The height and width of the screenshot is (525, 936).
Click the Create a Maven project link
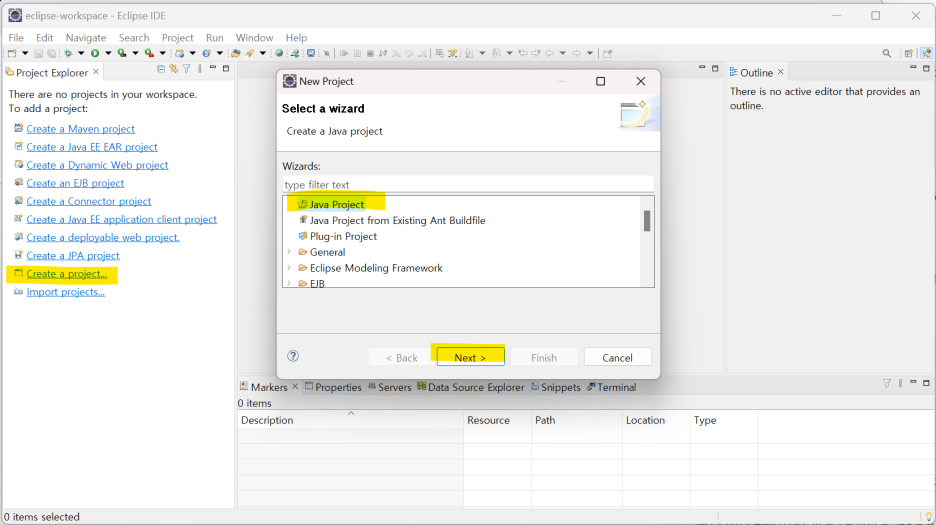point(81,129)
